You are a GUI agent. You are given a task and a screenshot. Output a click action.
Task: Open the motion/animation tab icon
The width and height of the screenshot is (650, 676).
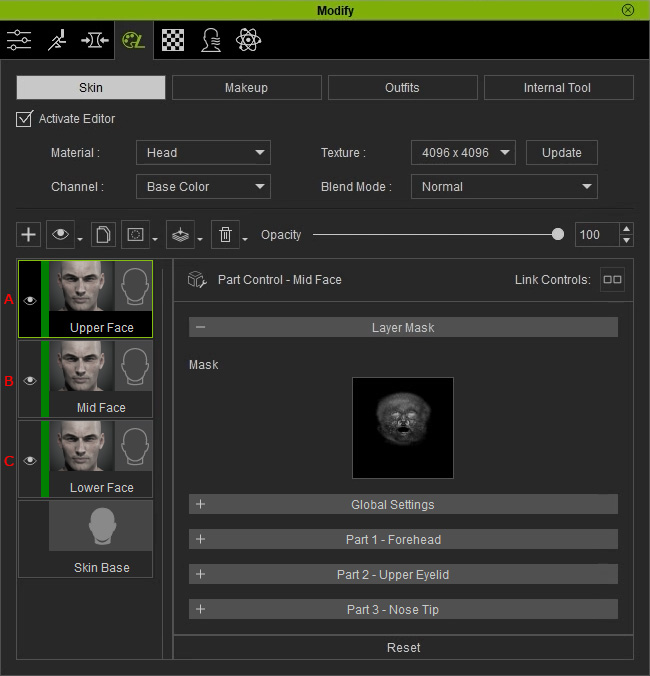(56, 41)
